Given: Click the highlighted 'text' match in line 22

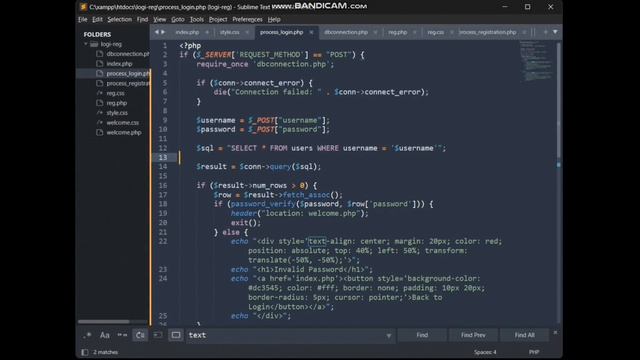Looking at the screenshot, I should (317, 241).
